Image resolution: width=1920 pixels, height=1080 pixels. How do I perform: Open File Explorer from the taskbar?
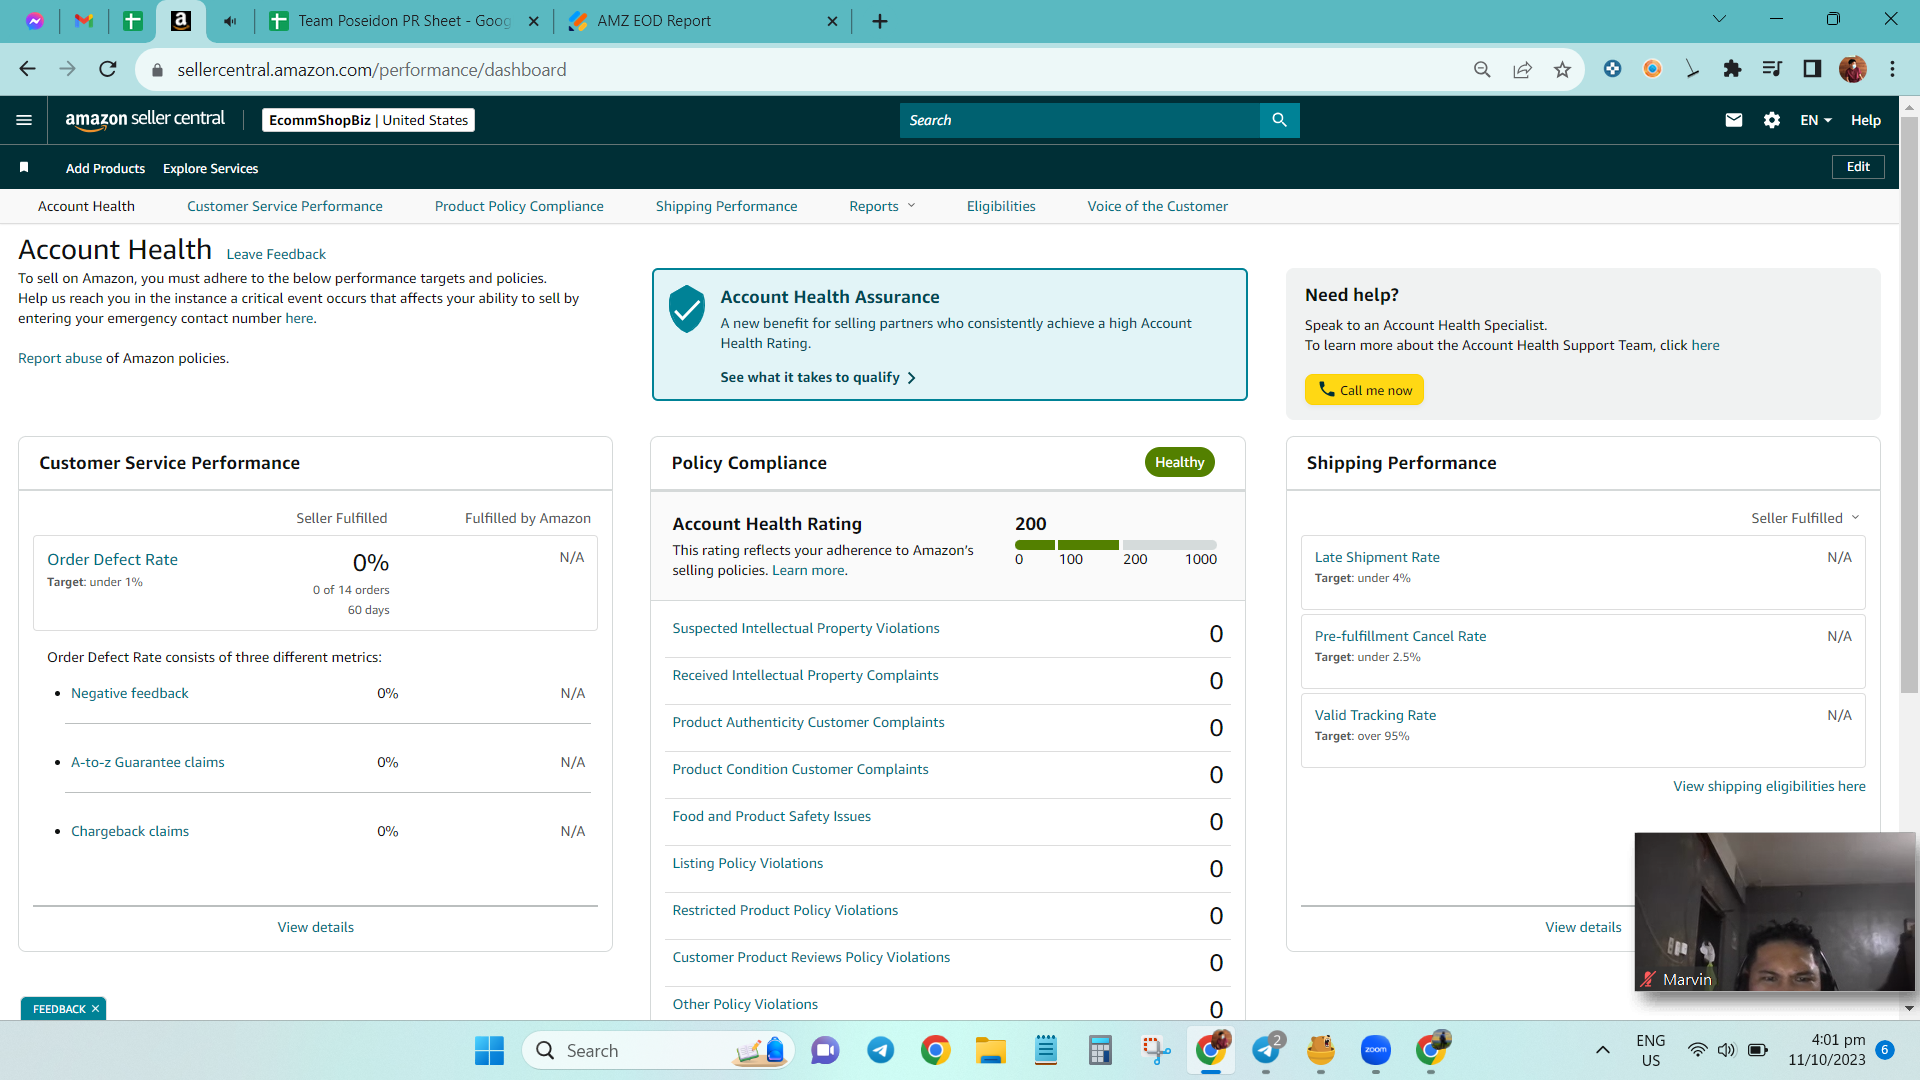[x=990, y=1050]
